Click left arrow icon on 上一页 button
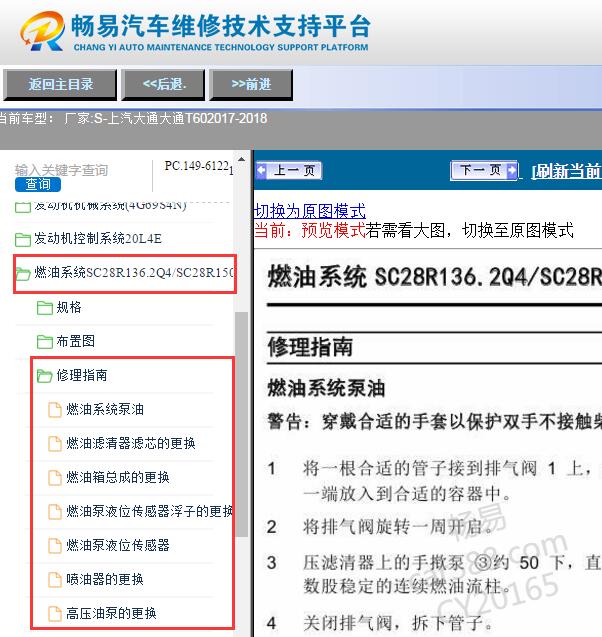602x637 pixels. click(262, 170)
